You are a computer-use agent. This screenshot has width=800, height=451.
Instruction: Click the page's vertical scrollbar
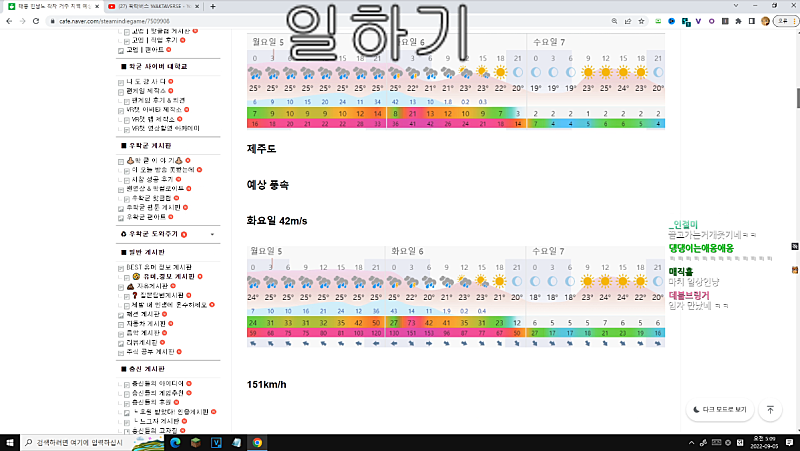(x=795, y=200)
